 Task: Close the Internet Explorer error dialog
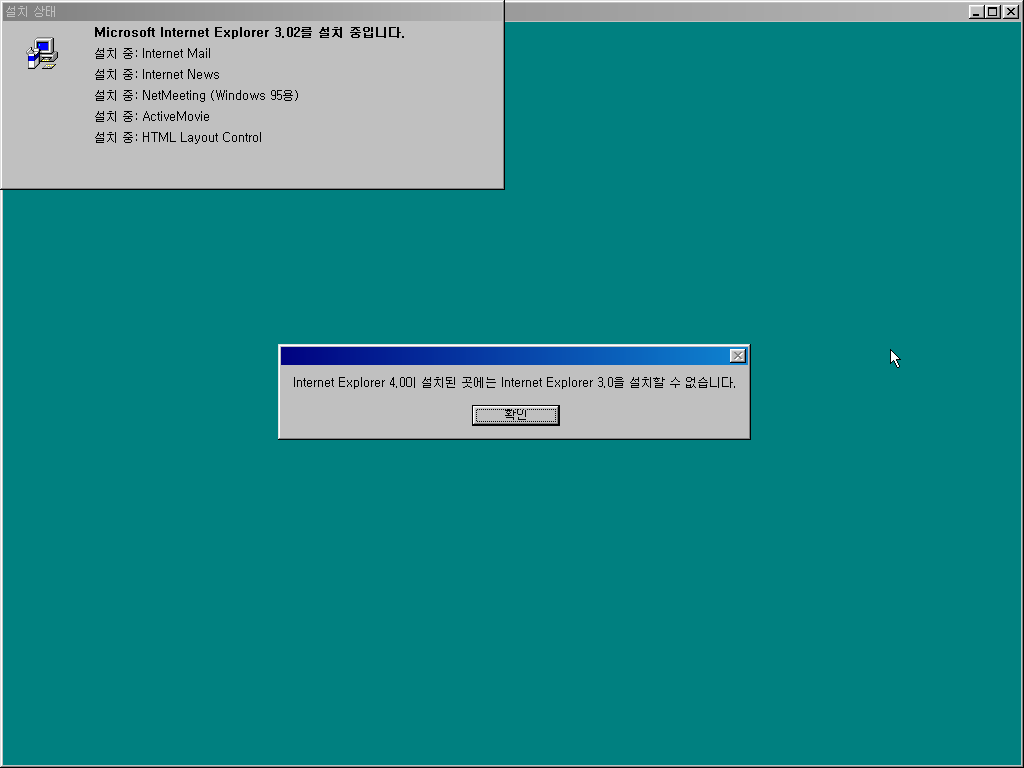[x=737, y=356]
